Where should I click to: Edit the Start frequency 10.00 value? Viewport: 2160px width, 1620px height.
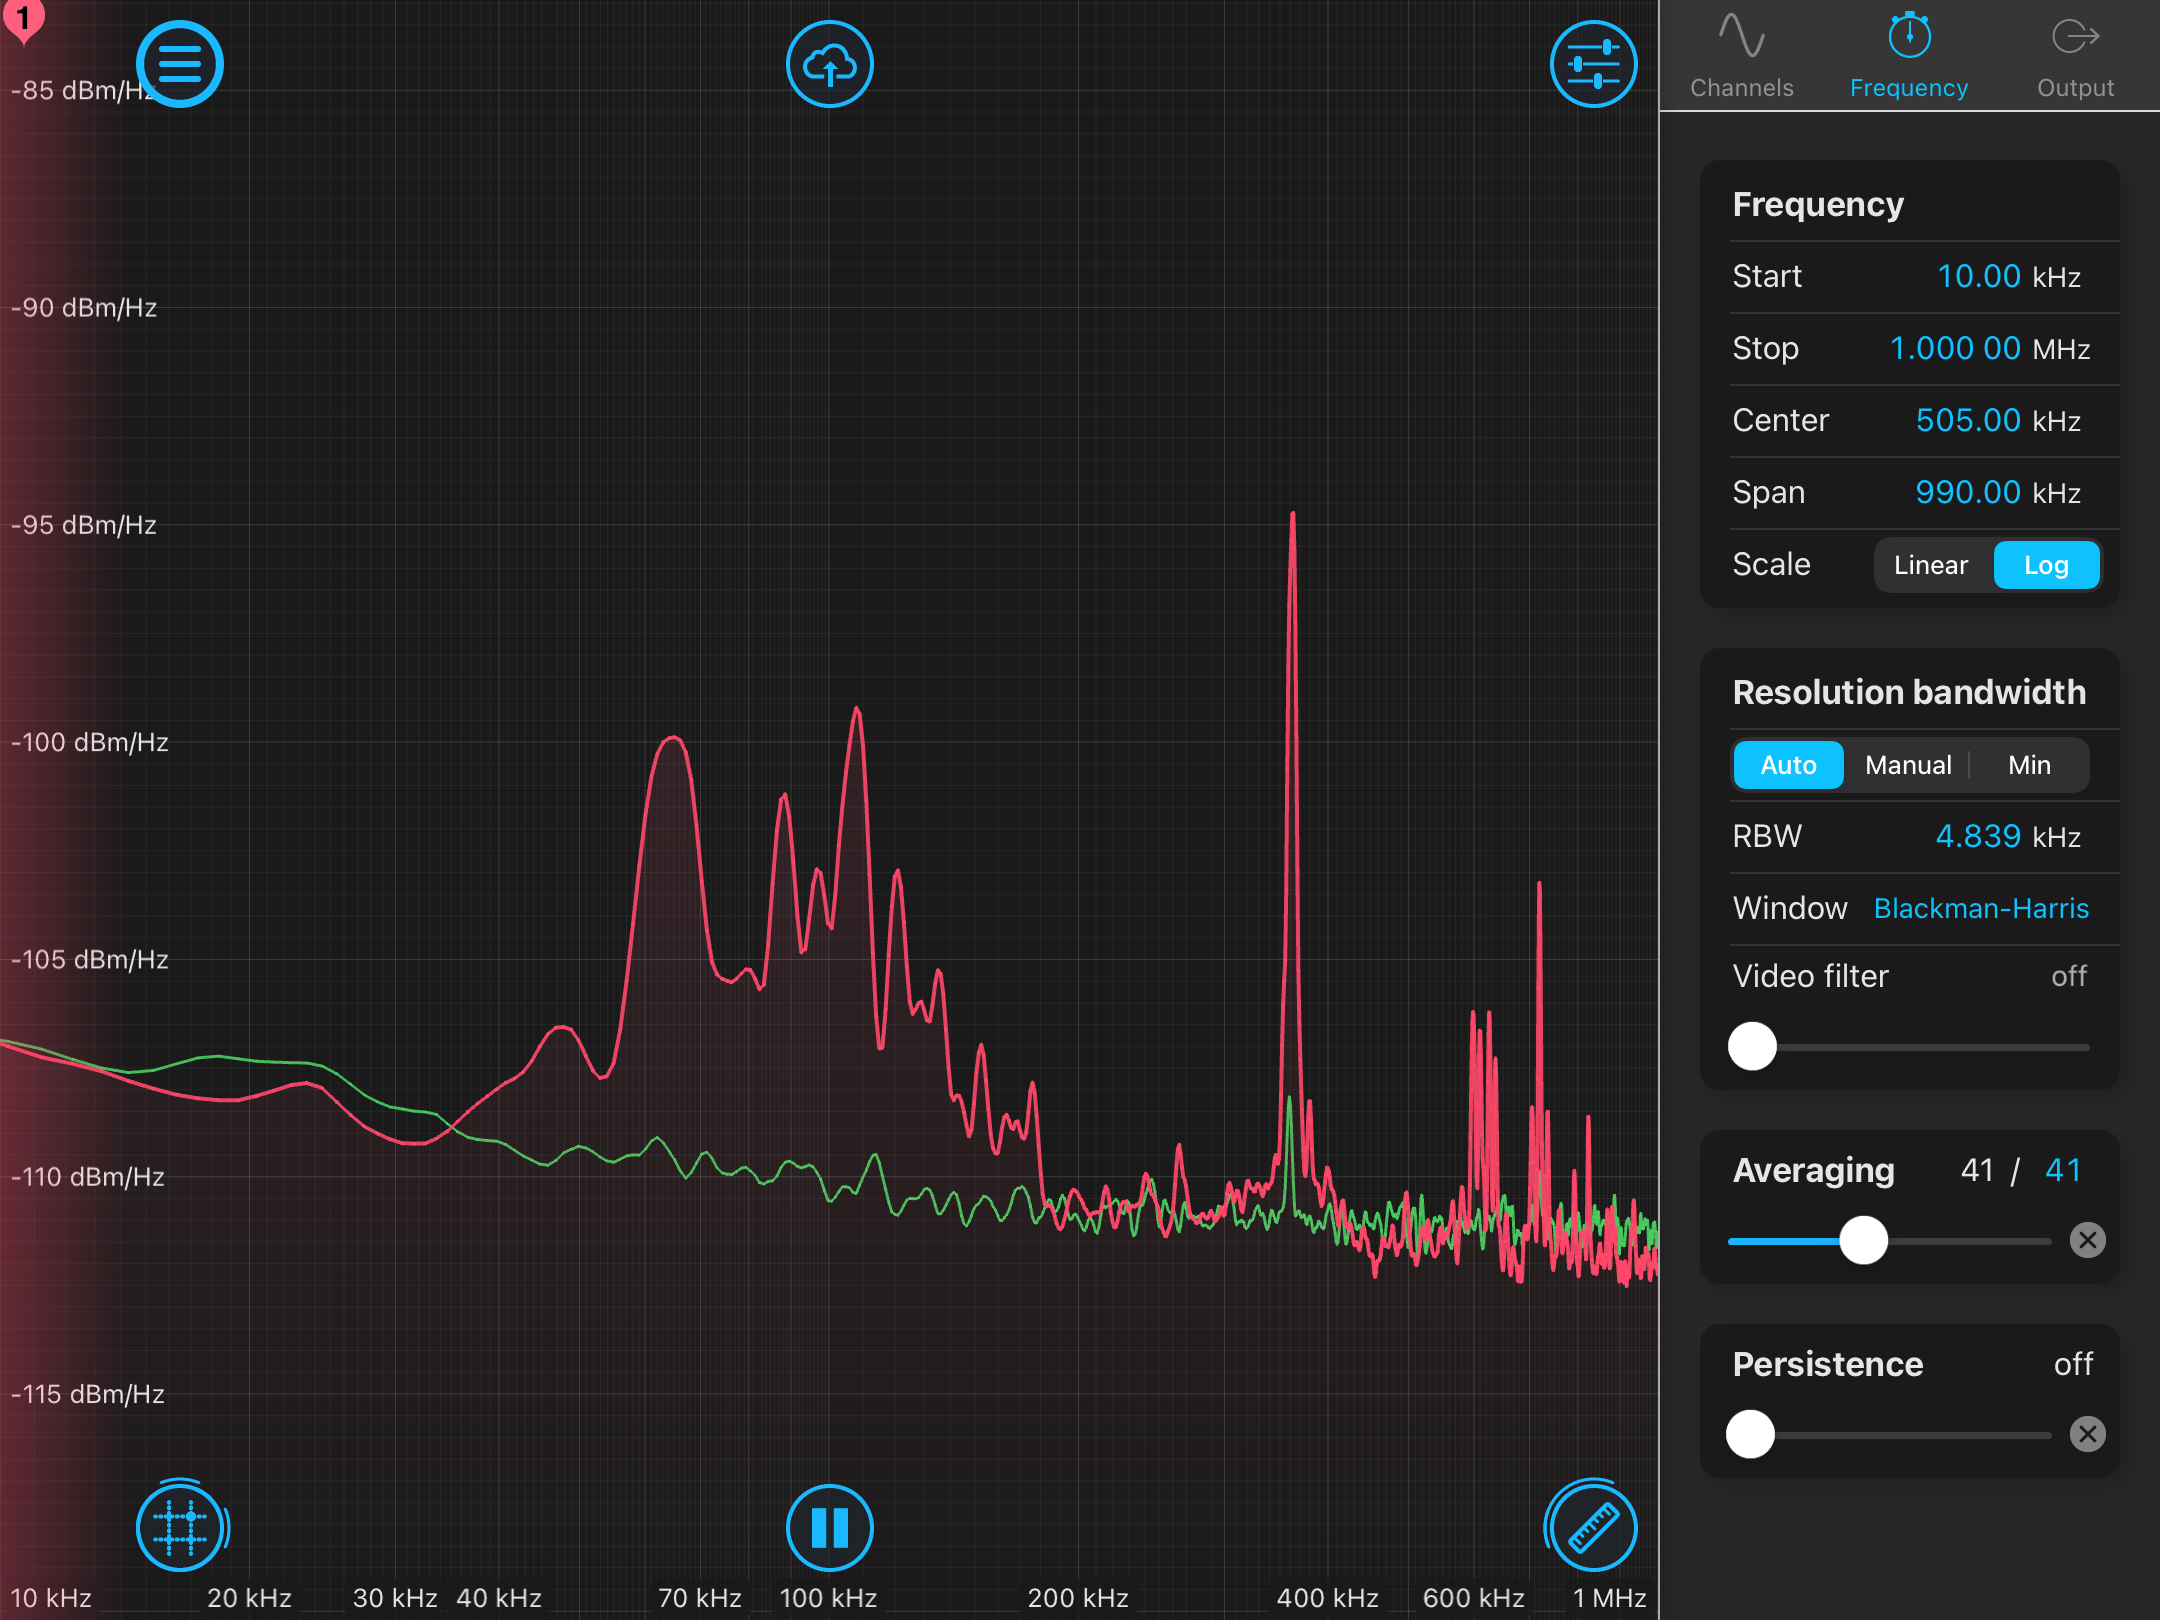[1978, 277]
